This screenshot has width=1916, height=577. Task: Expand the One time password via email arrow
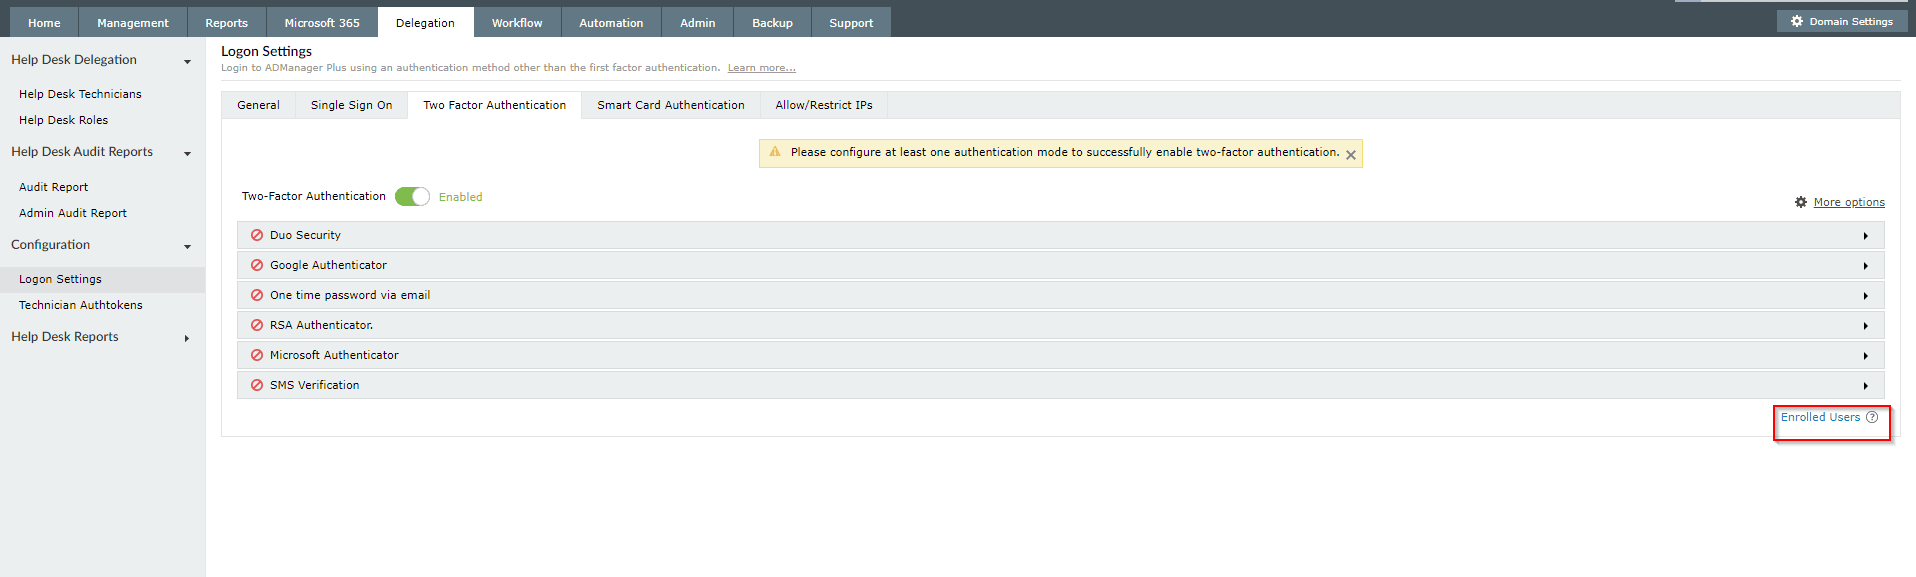point(1865,296)
